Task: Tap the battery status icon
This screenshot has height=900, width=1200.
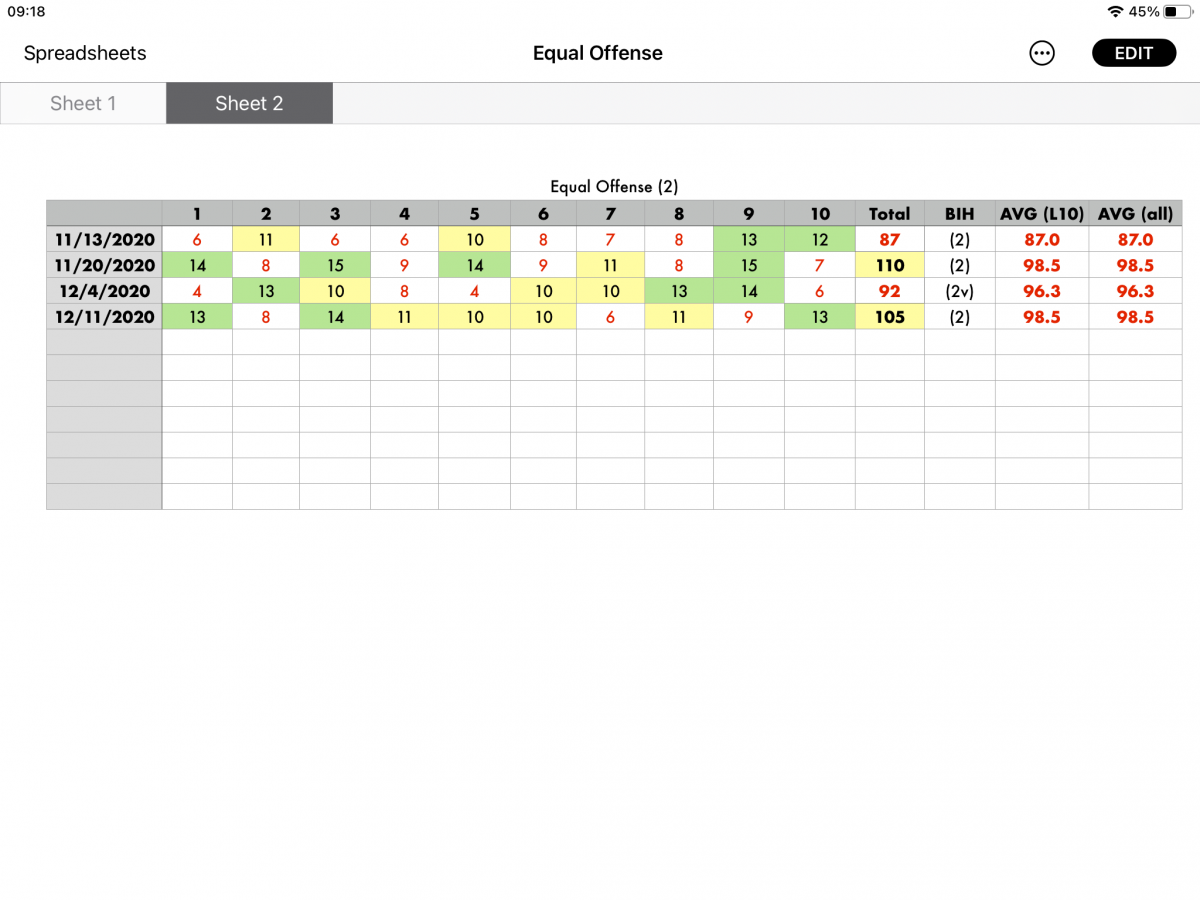Action: 1176,12
